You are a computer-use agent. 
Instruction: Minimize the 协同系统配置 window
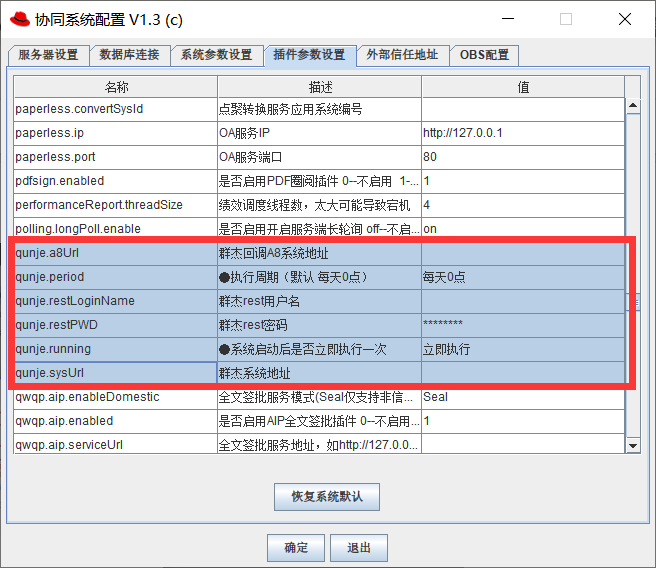pos(508,19)
